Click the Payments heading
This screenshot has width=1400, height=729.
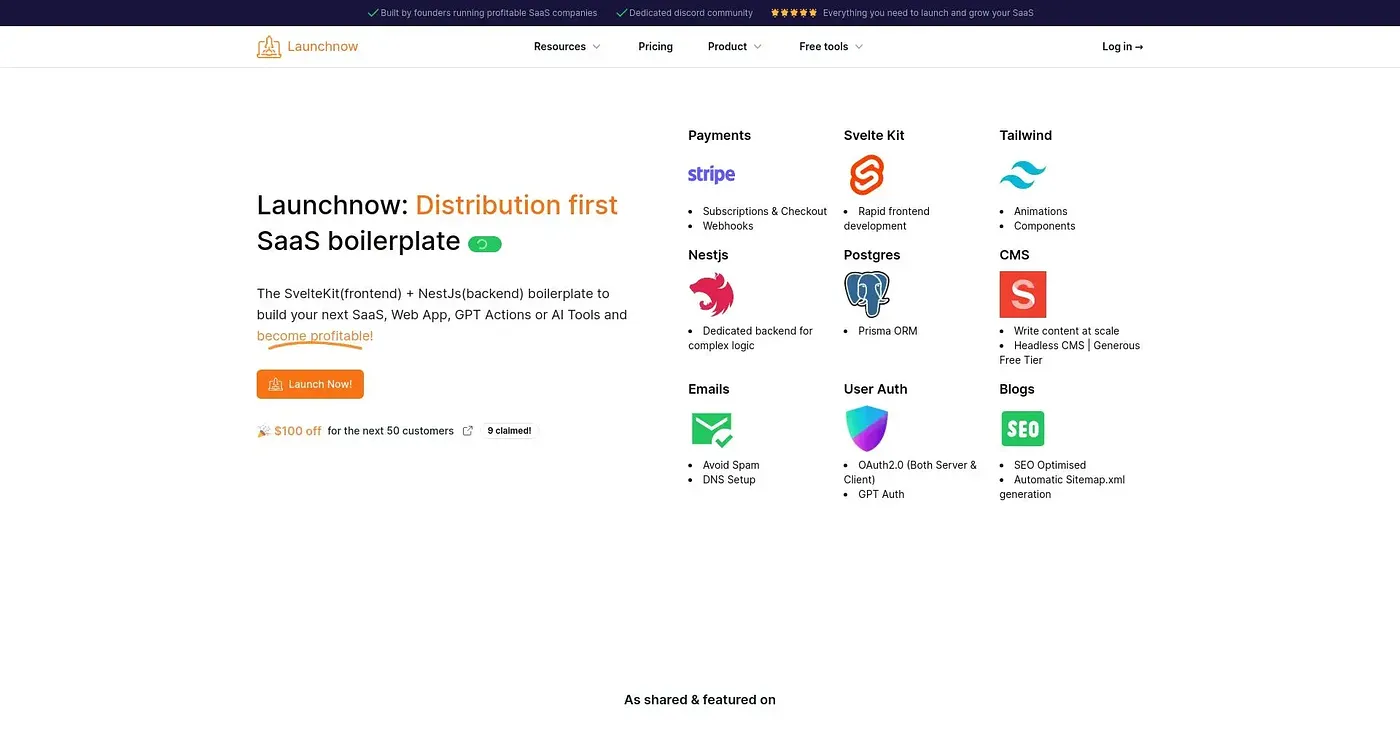click(x=719, y=136)
